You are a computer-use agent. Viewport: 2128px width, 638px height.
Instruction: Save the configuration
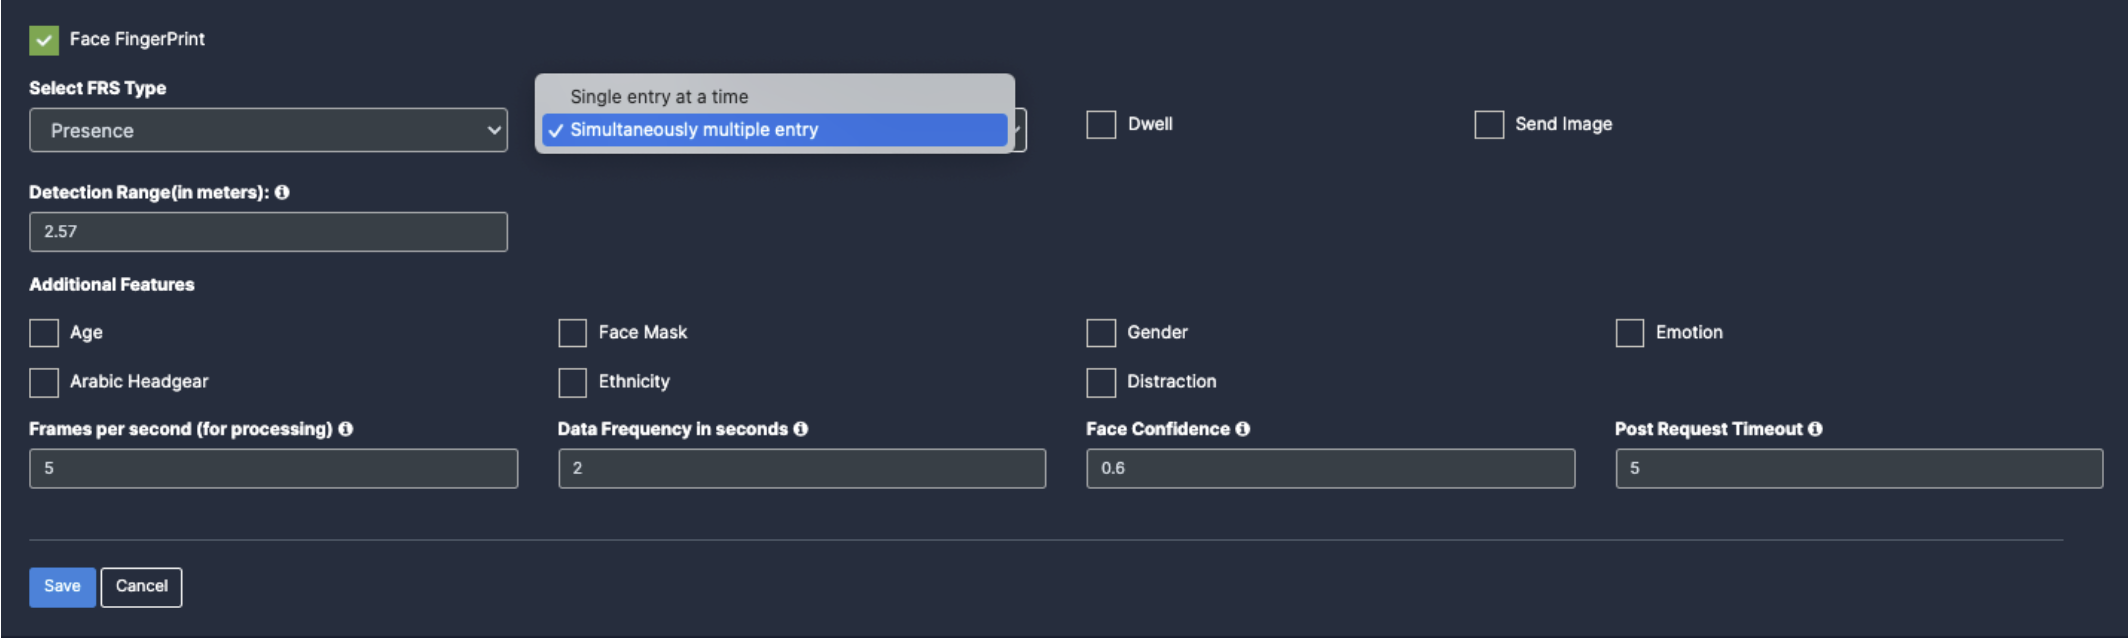point(62,587)
